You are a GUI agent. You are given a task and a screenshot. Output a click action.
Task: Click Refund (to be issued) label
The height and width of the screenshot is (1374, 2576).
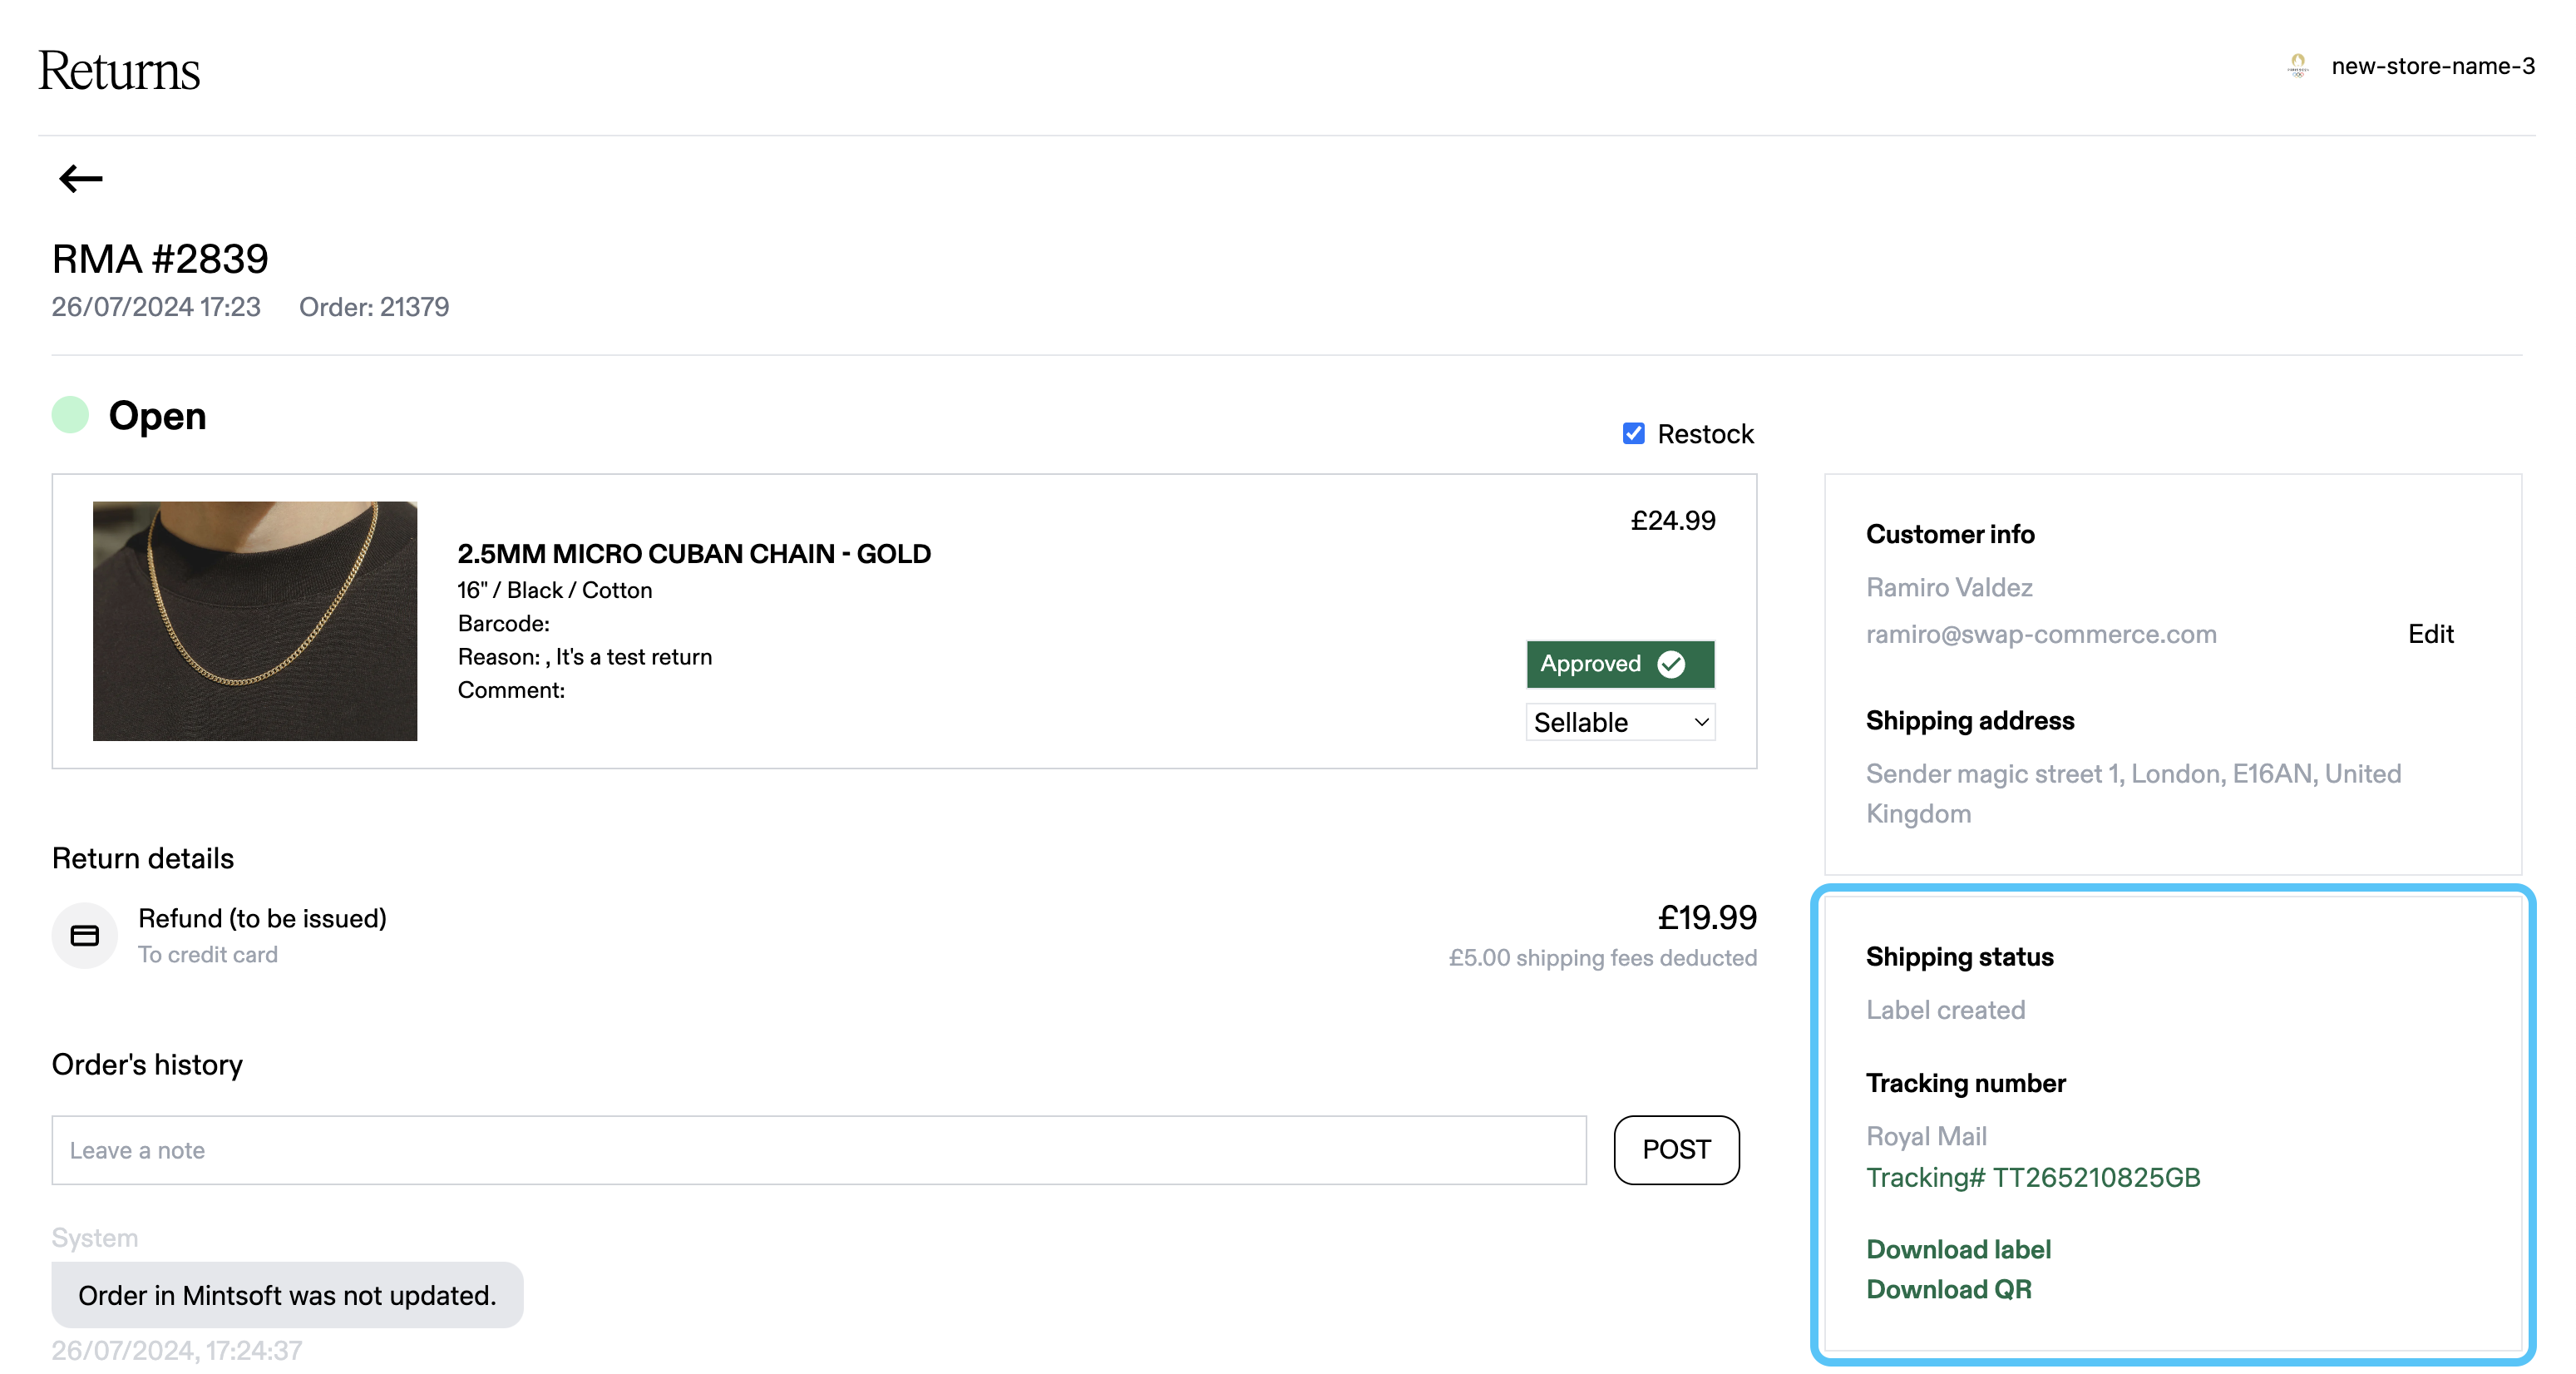[262, 918]
